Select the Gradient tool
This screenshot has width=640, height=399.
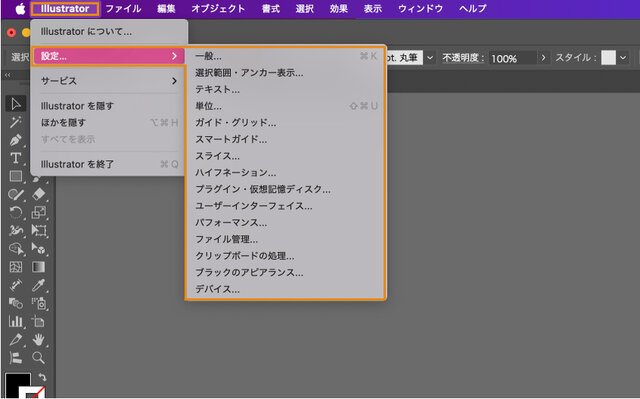tap(39, 267)
